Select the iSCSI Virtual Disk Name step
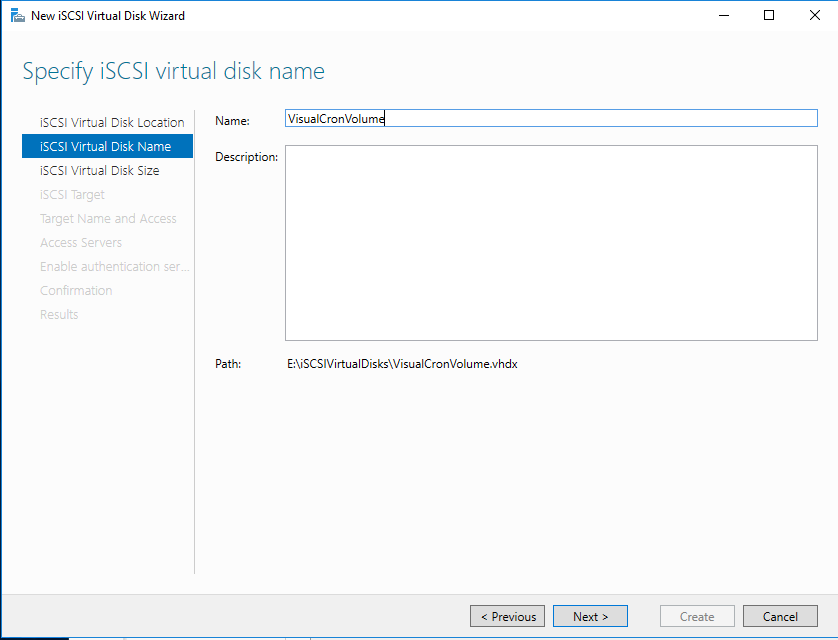This screenshot has width=838, height=640. (x=105, y=146)
